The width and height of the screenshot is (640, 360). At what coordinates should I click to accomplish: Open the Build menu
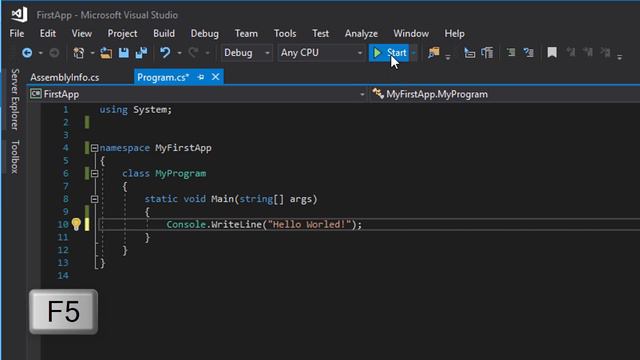(x=164, y=33)
